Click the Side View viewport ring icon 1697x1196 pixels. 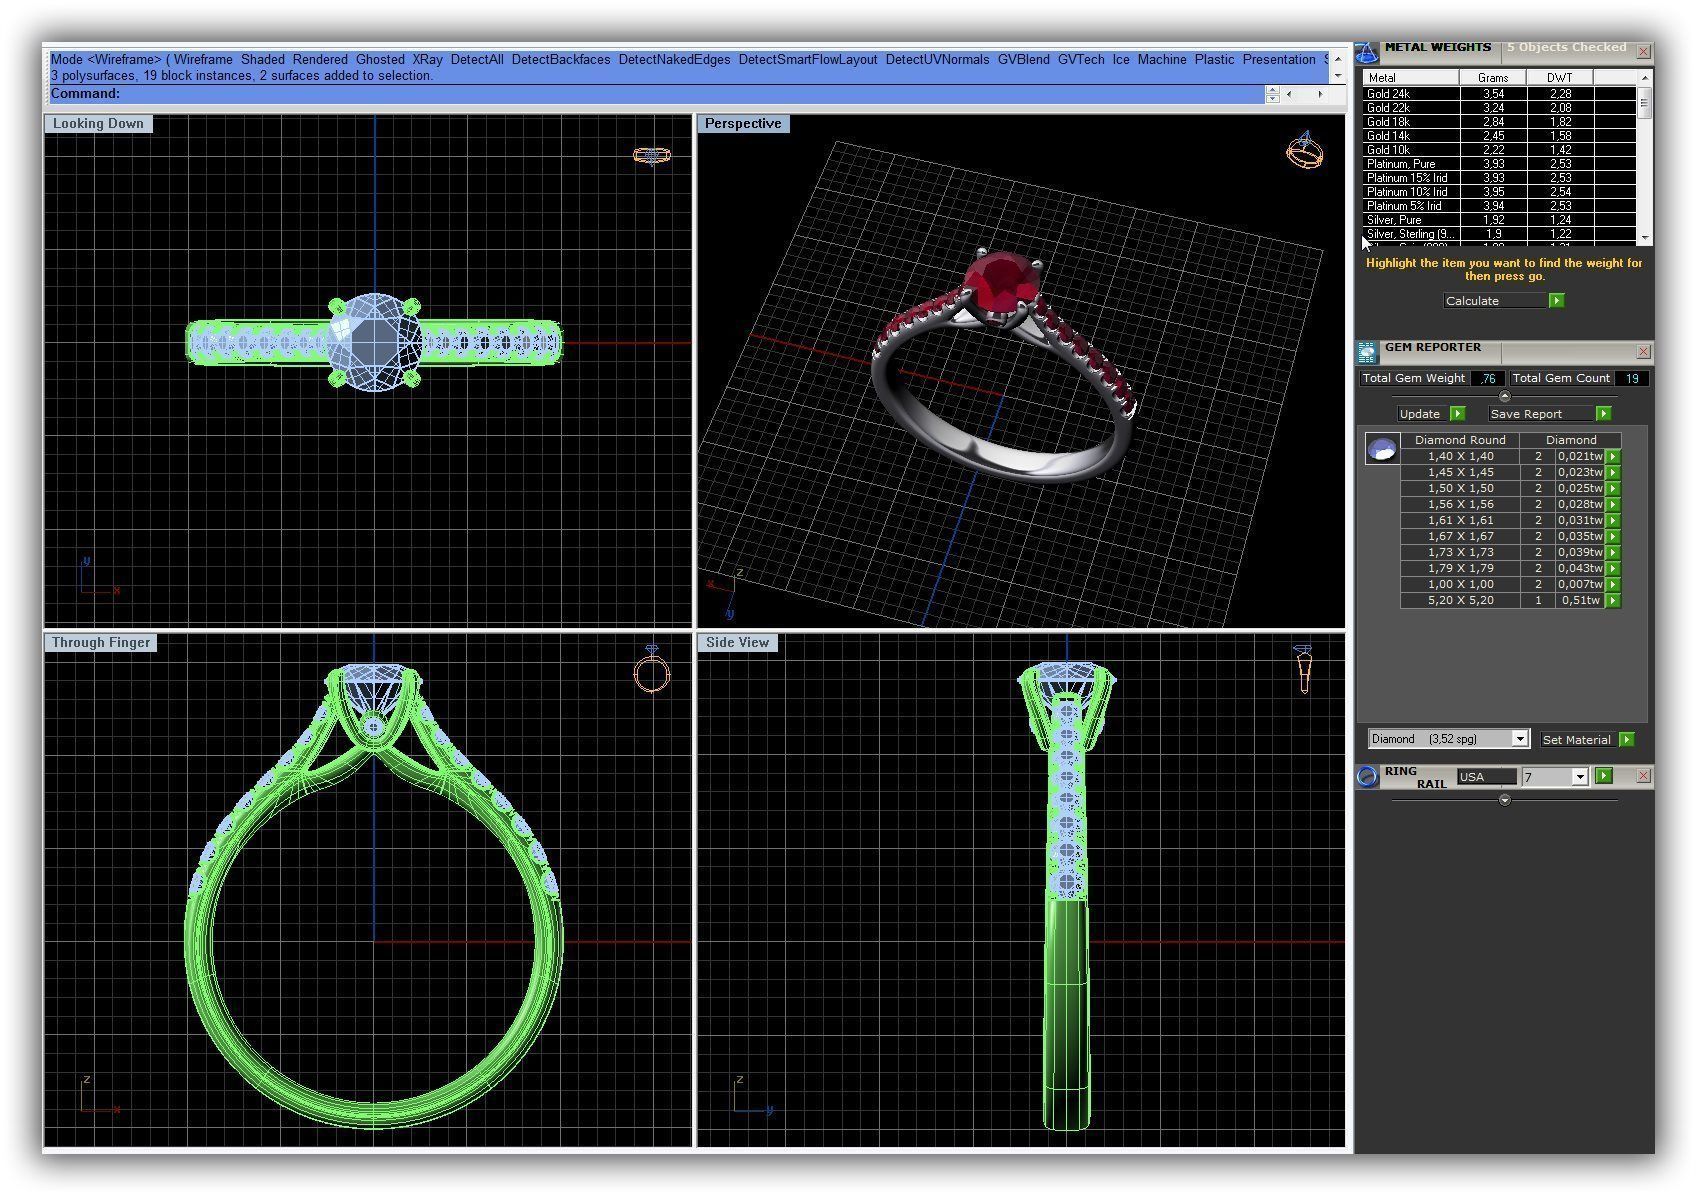tap(1303, 669)
